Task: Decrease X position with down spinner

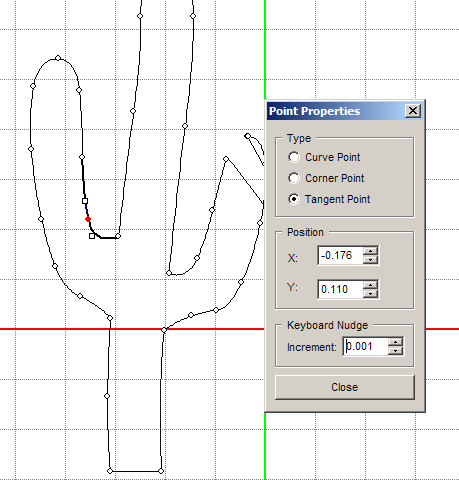Action: pyautogui.click(x=370, y=260)
